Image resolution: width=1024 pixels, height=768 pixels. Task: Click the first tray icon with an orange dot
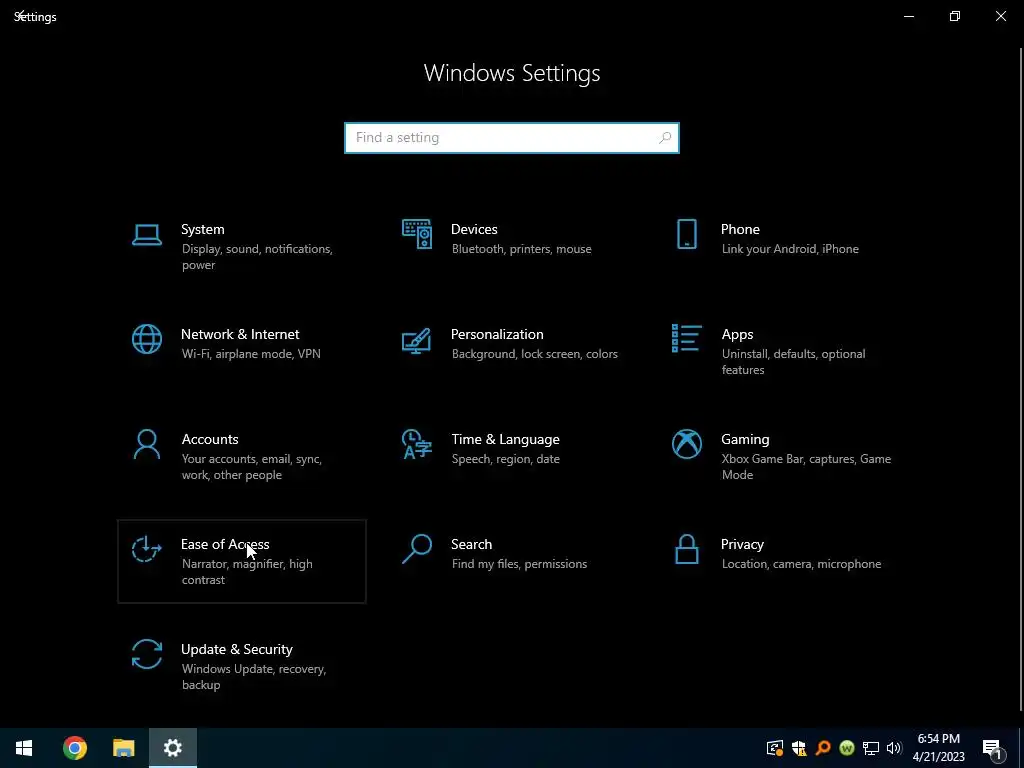775,748
